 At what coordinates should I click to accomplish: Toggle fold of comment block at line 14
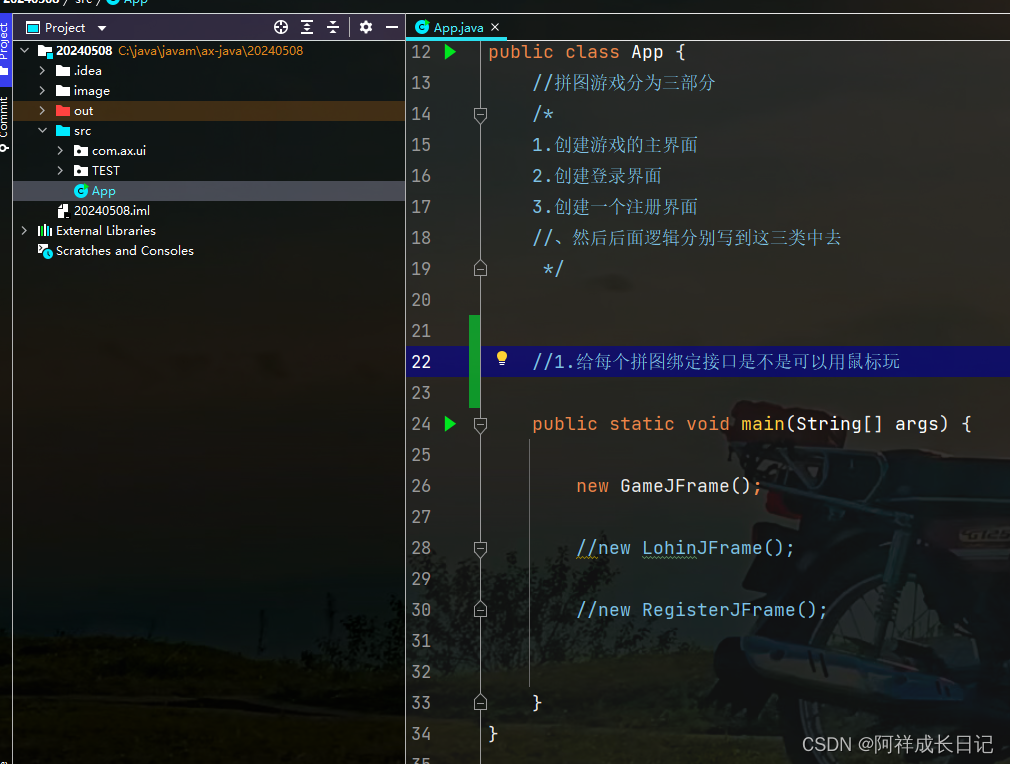480,115
